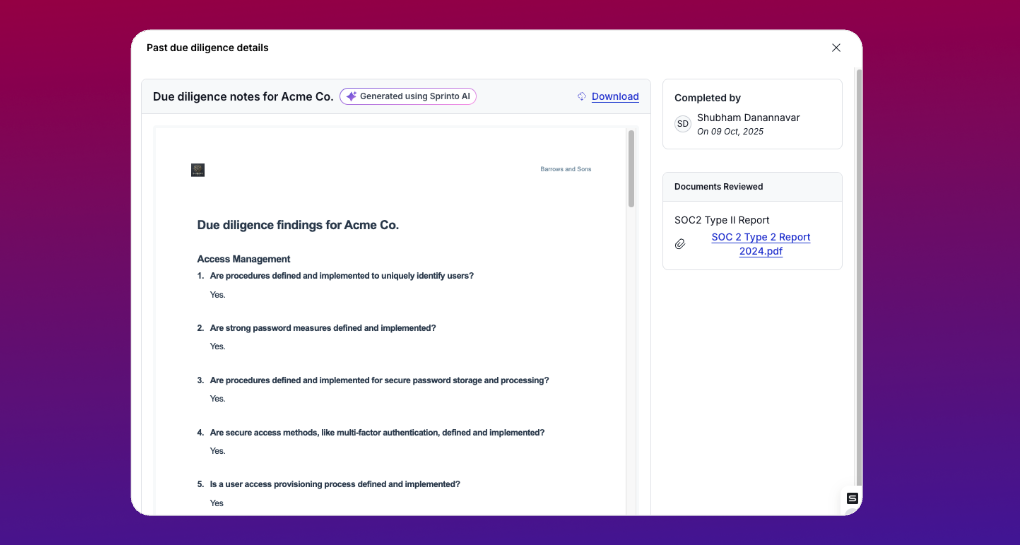Image resolution: width=1020 pixels, height=545 pixels.
Task: Click the paperclip attachment icon
Action: point(680,244)
